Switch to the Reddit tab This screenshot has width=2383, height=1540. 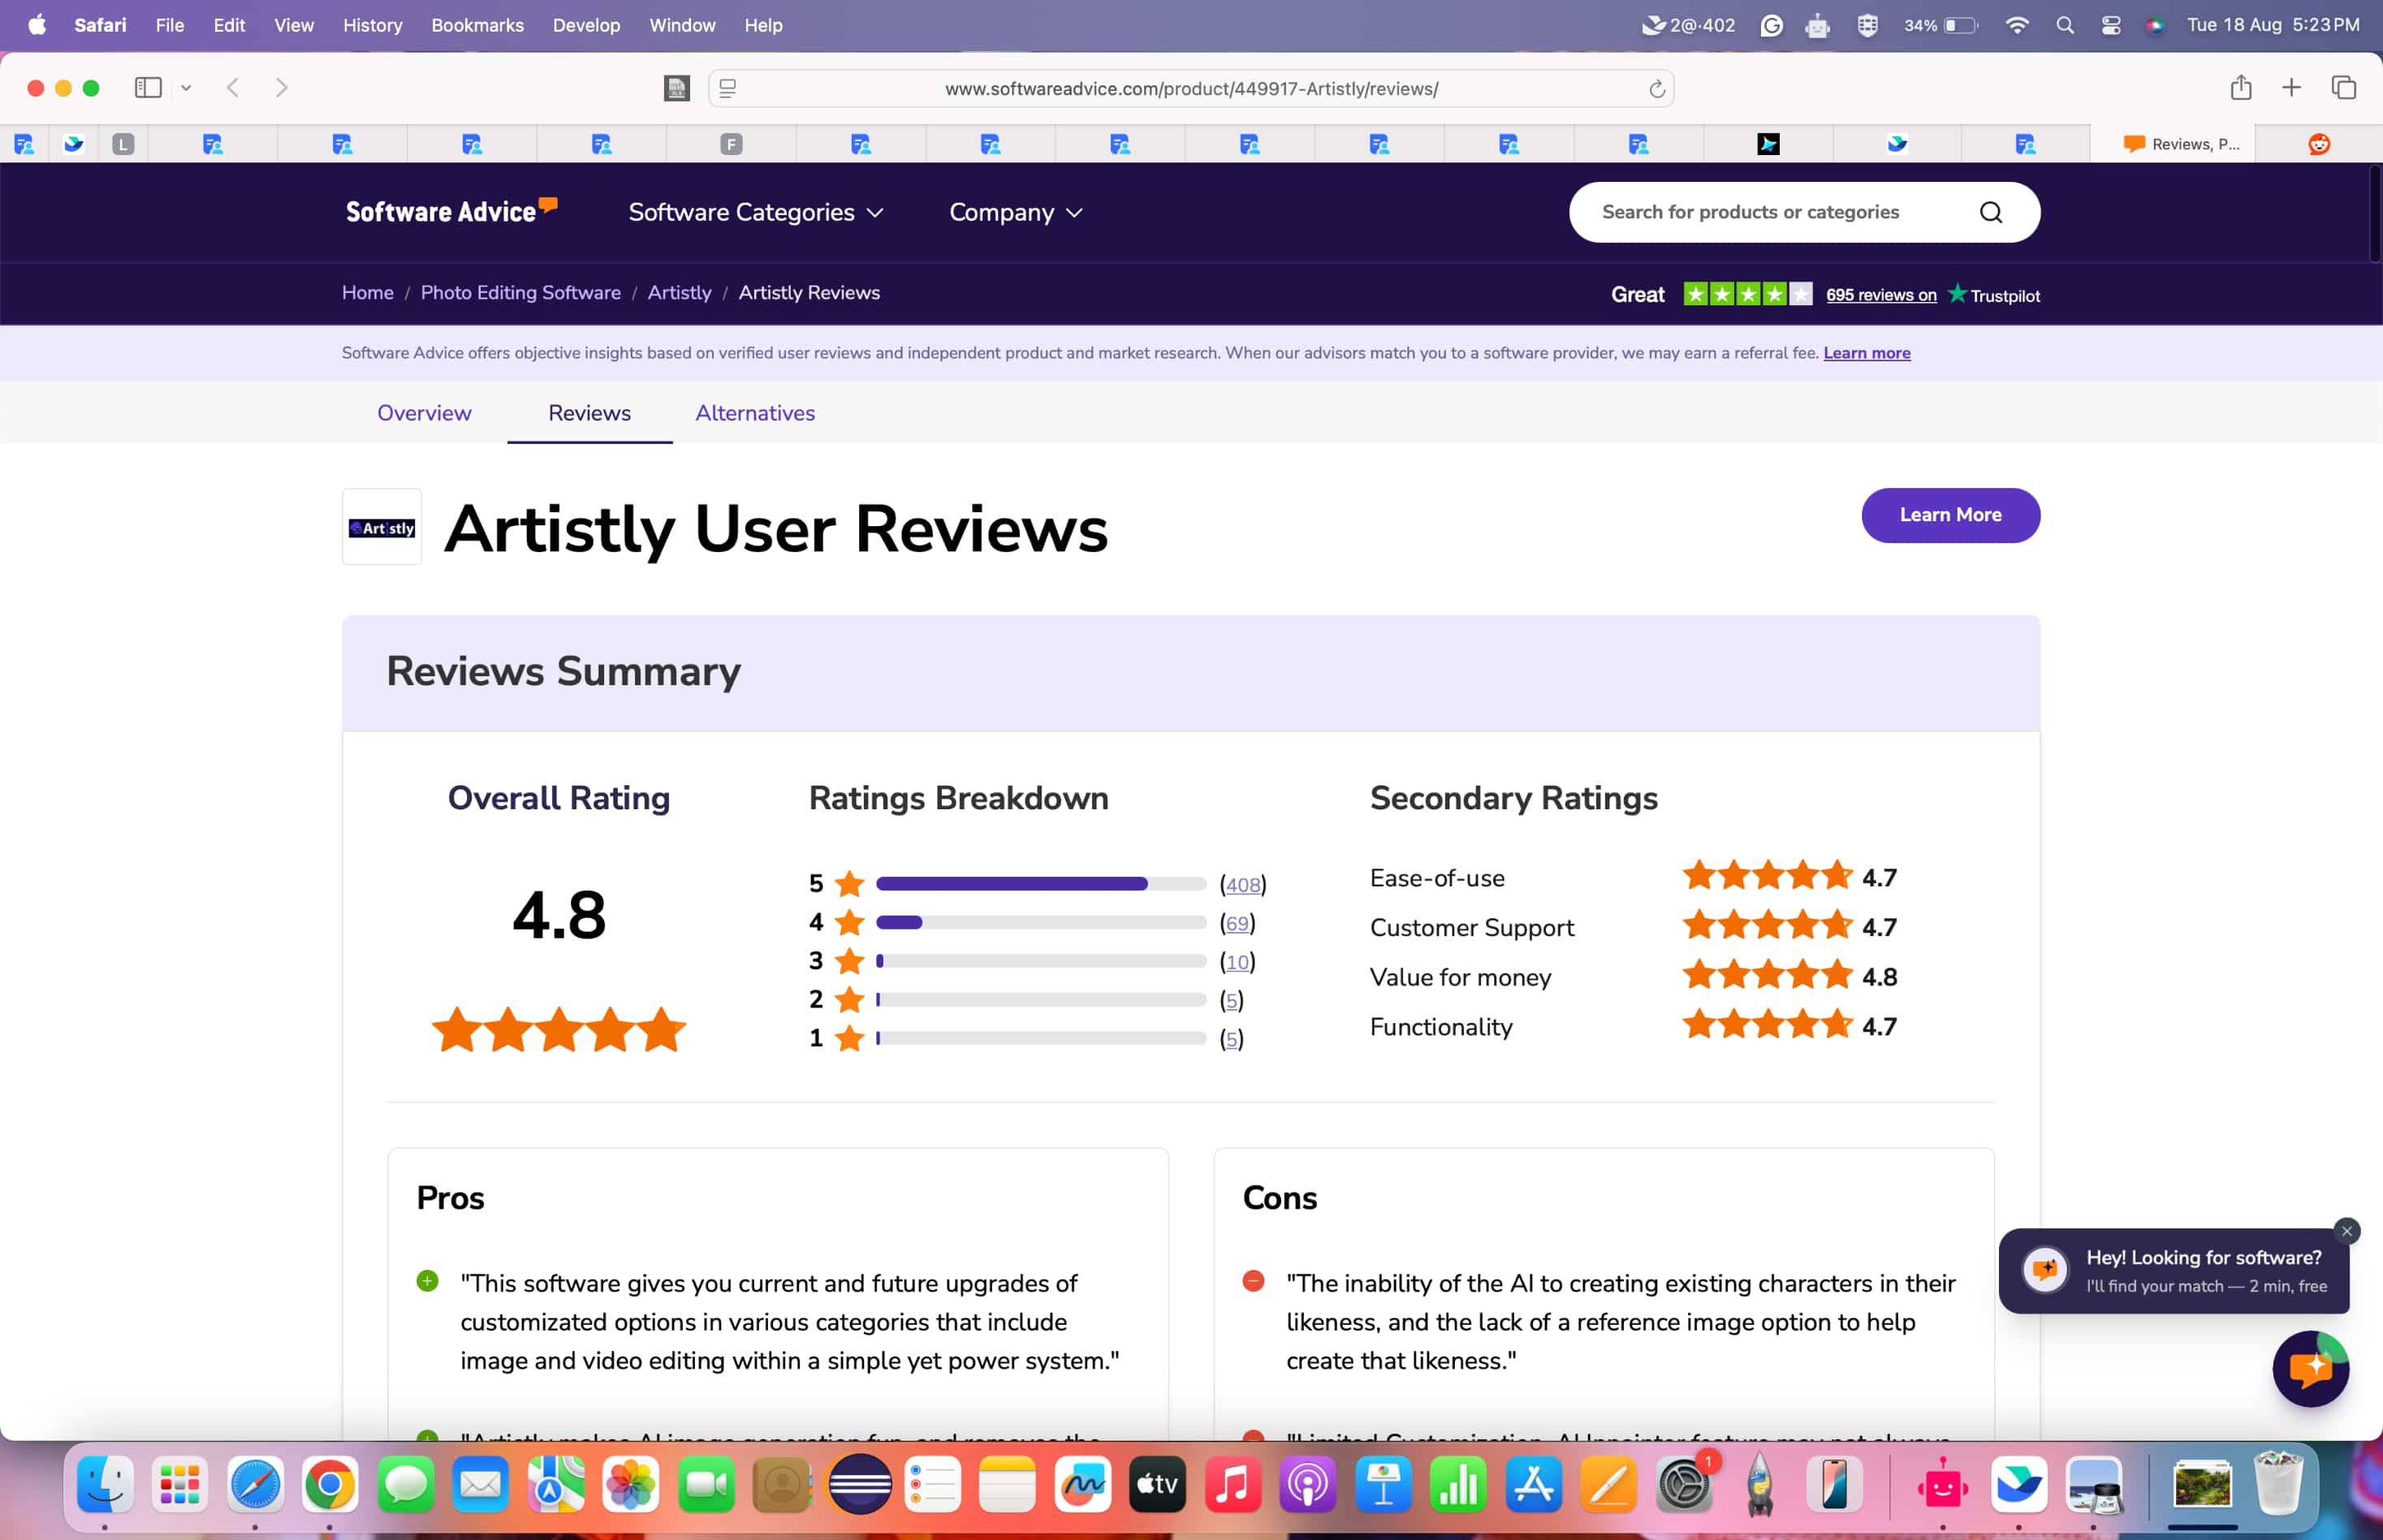click(x=2319, y=144)
